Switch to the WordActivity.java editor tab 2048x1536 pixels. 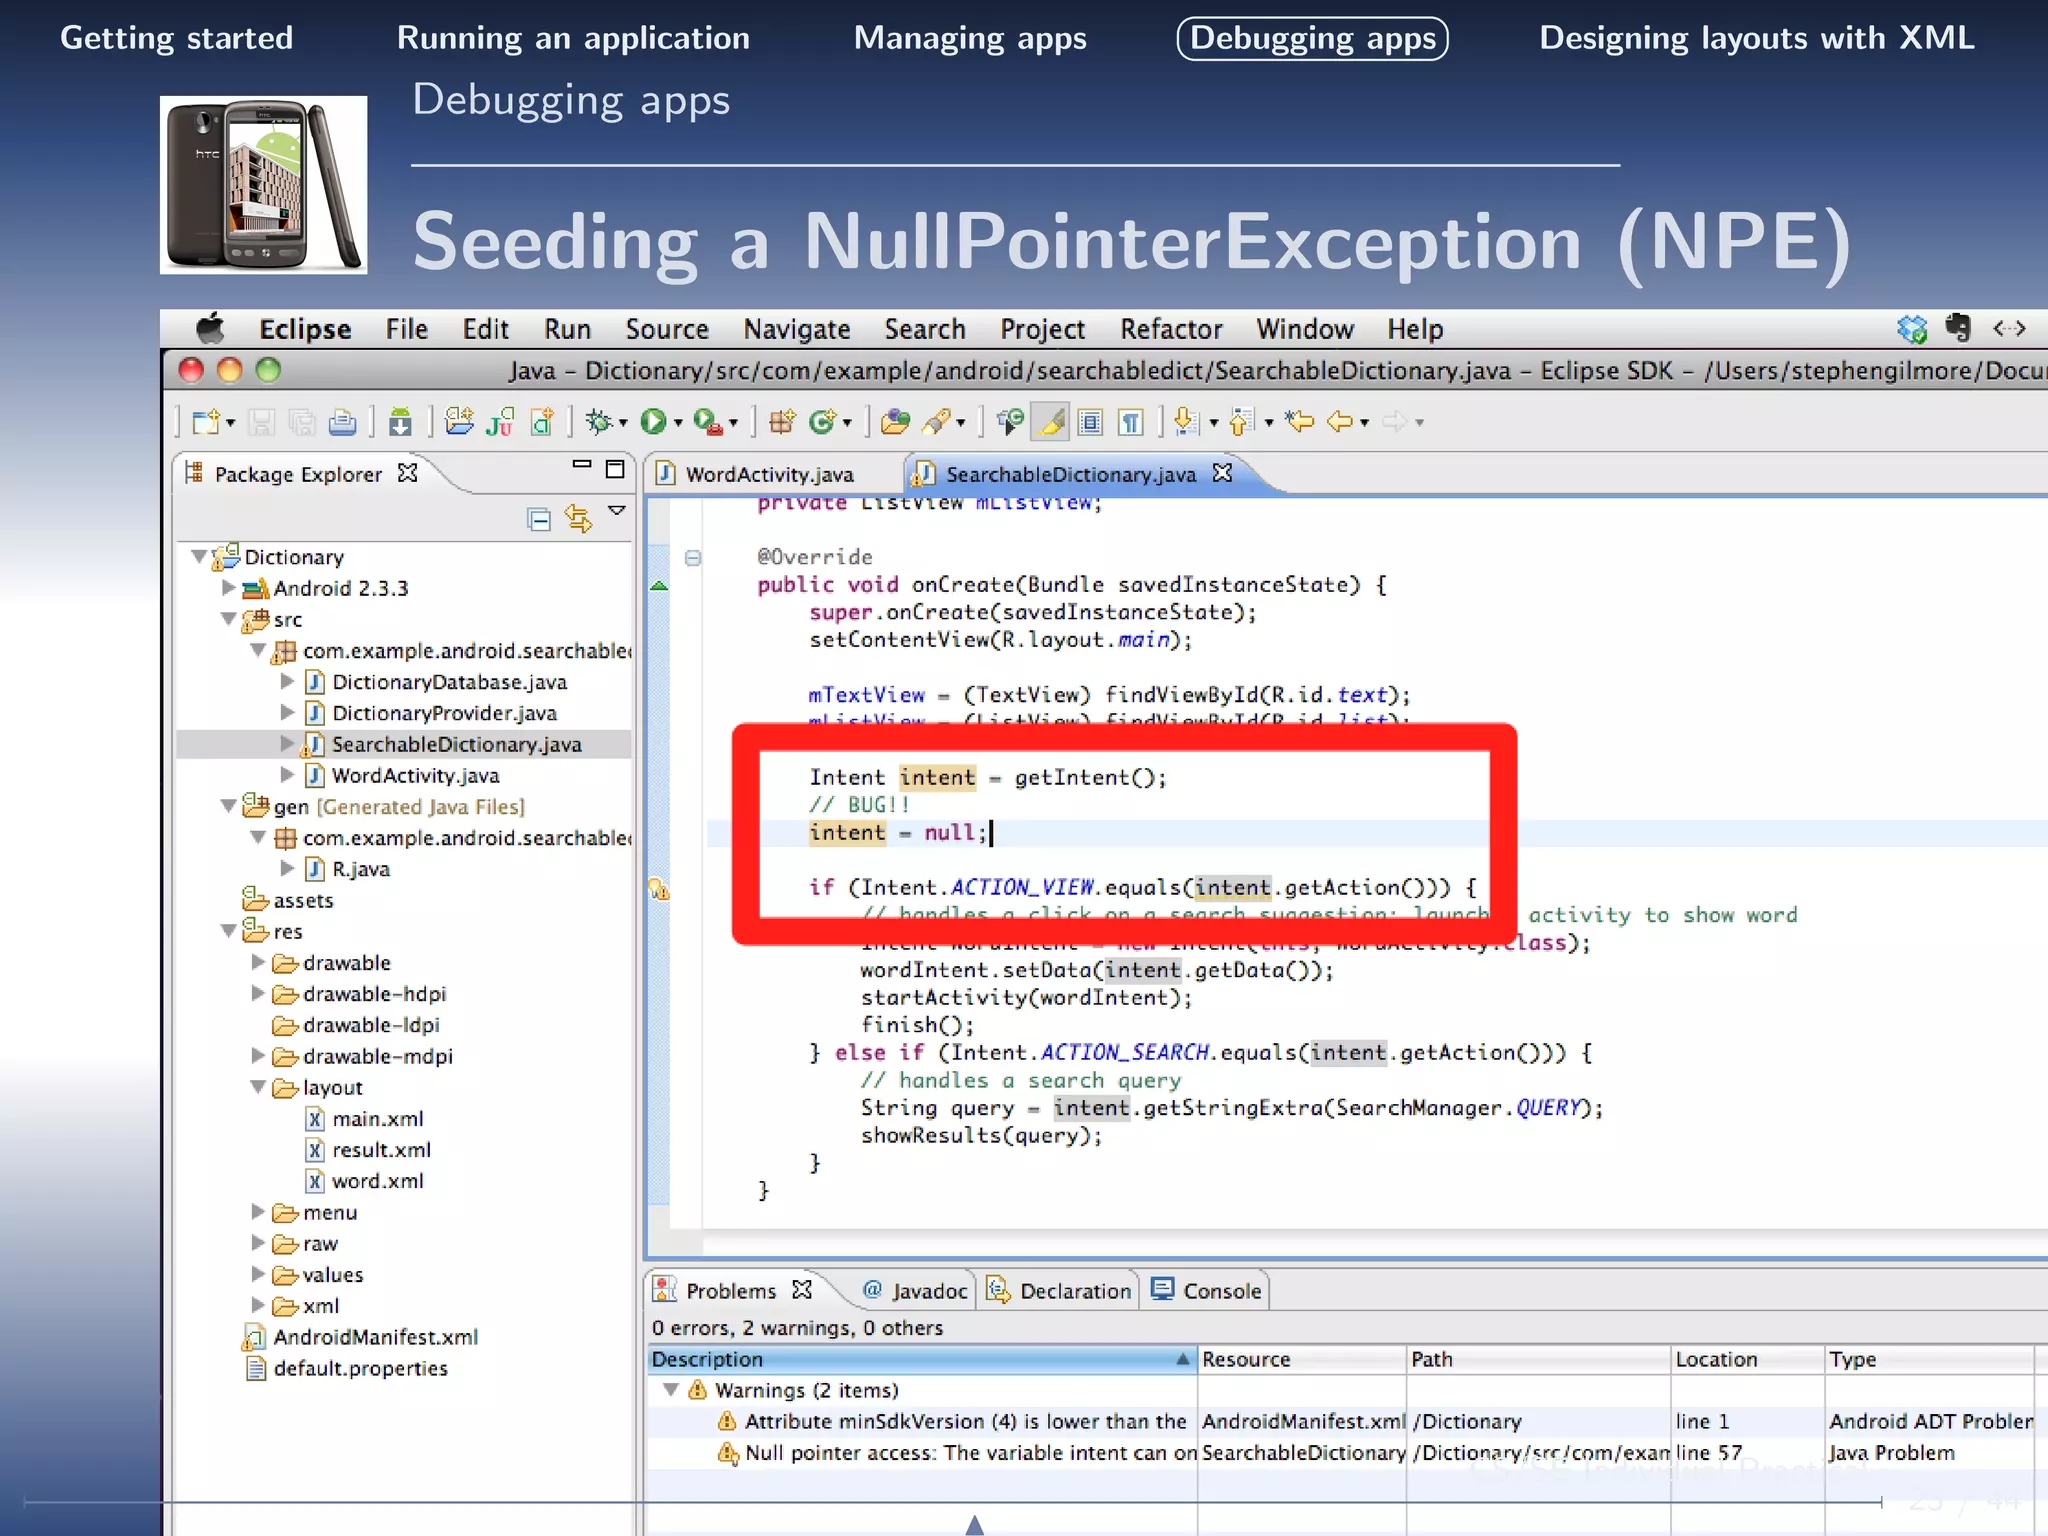(x=769, y=474)
